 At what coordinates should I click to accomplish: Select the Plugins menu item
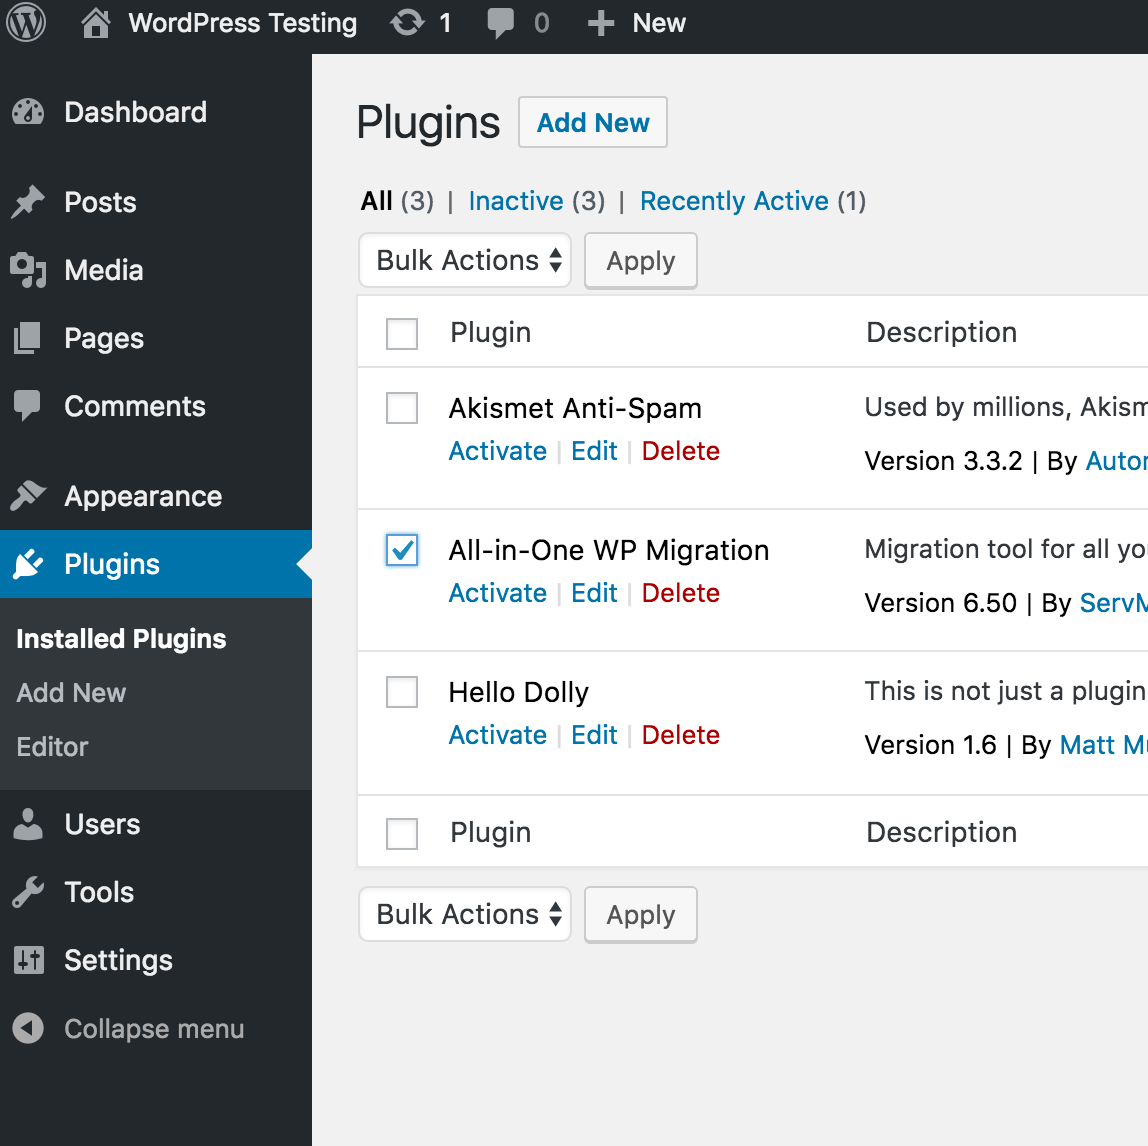tap(156, 564)
